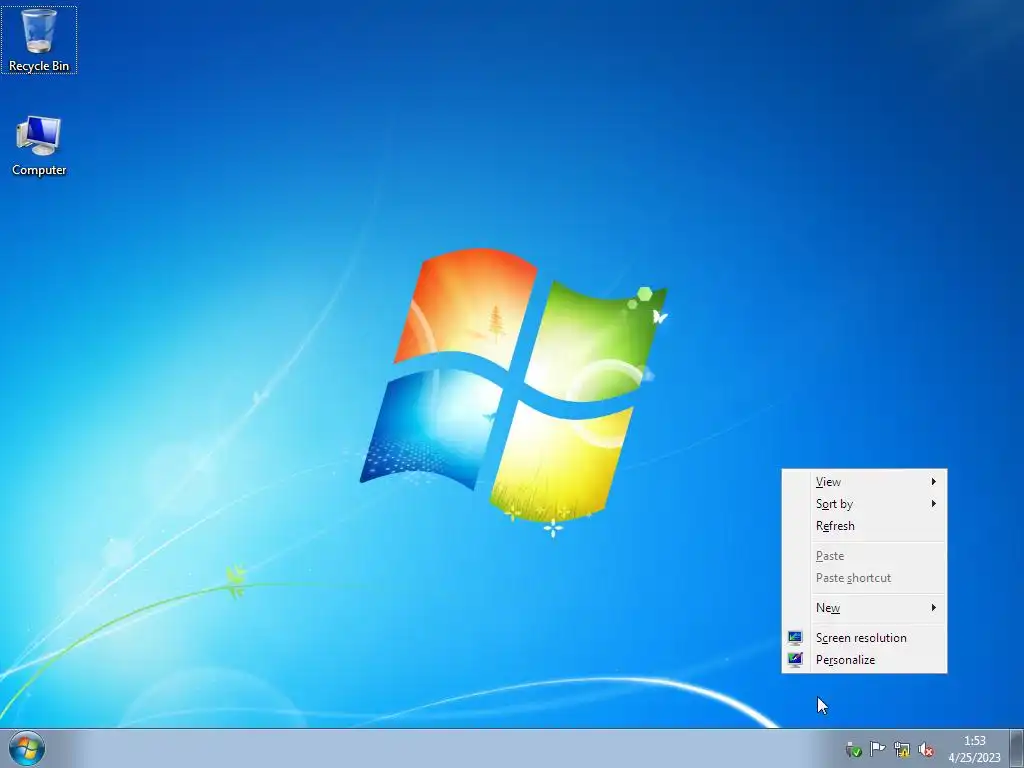Expand the Sort by submenu
Image resolution: width=1024 pixels, height=768 pixels.
click(864, 504)
